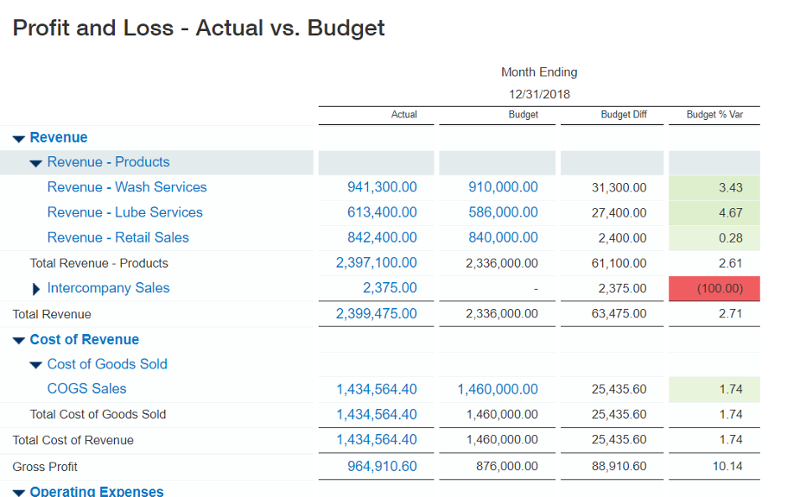Click COGS Sales budget 1,460,000.00

(498, 388)
